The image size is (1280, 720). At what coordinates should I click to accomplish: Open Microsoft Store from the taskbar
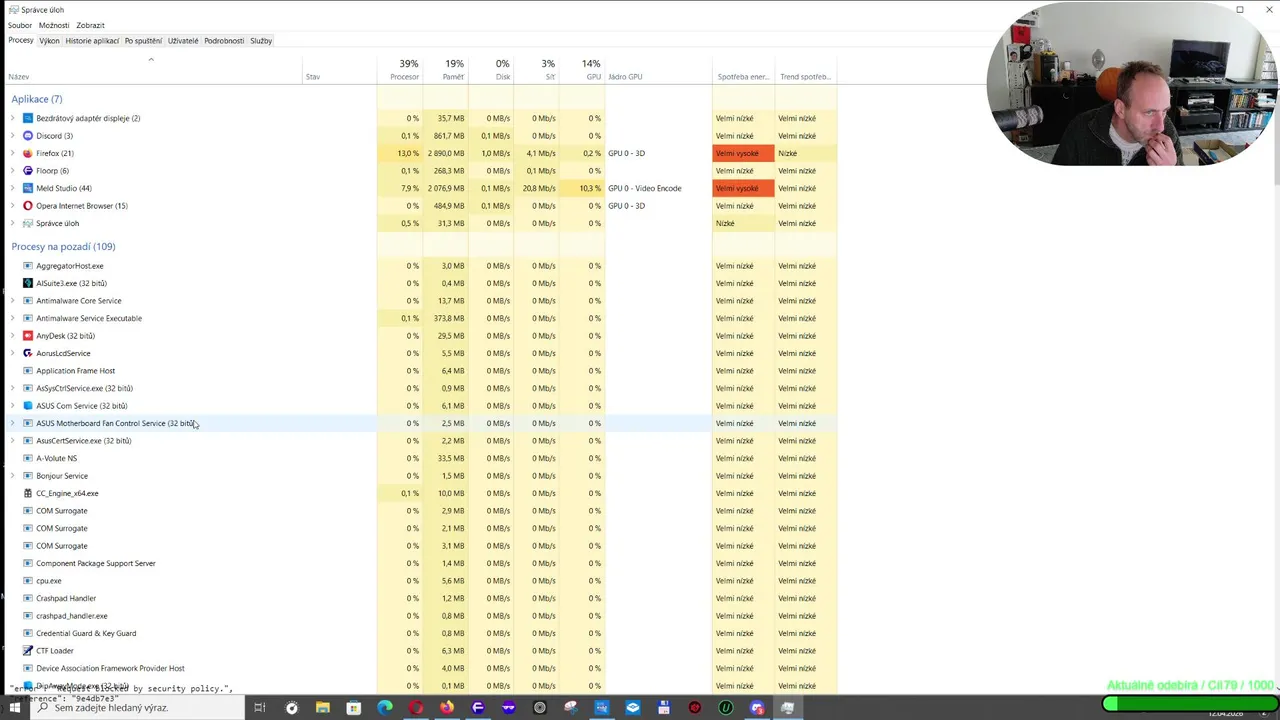[353, 708]
